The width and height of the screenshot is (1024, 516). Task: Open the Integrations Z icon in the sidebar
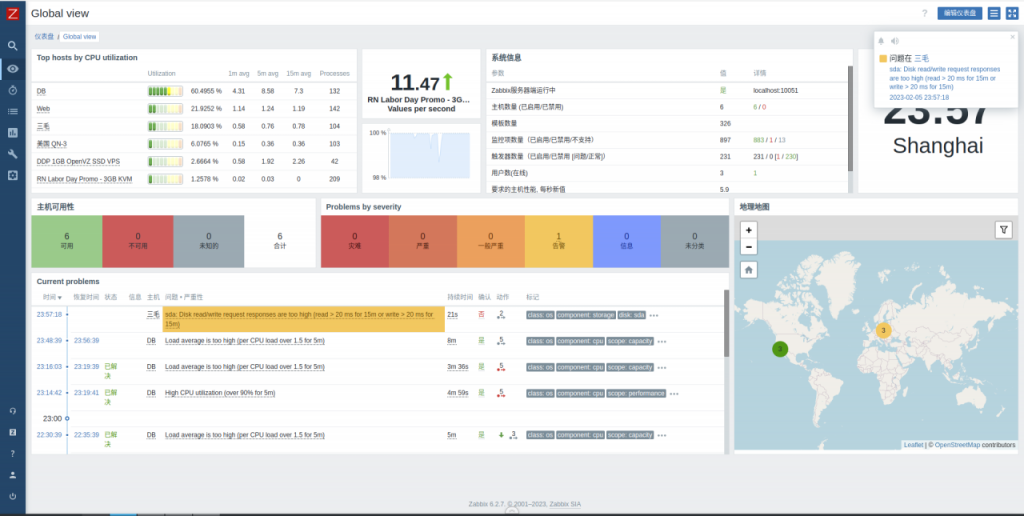(12, 432)
